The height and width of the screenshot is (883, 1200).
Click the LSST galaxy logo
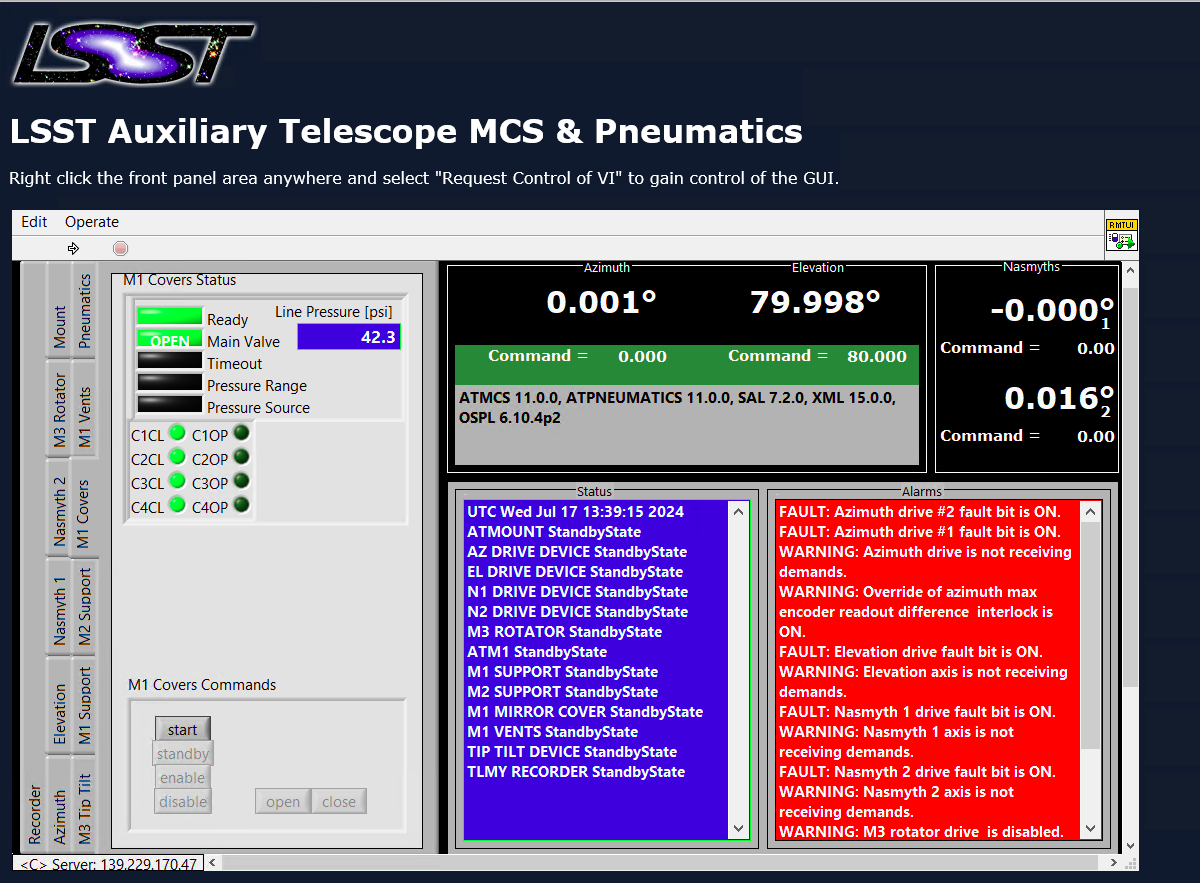tap(132, 54)
